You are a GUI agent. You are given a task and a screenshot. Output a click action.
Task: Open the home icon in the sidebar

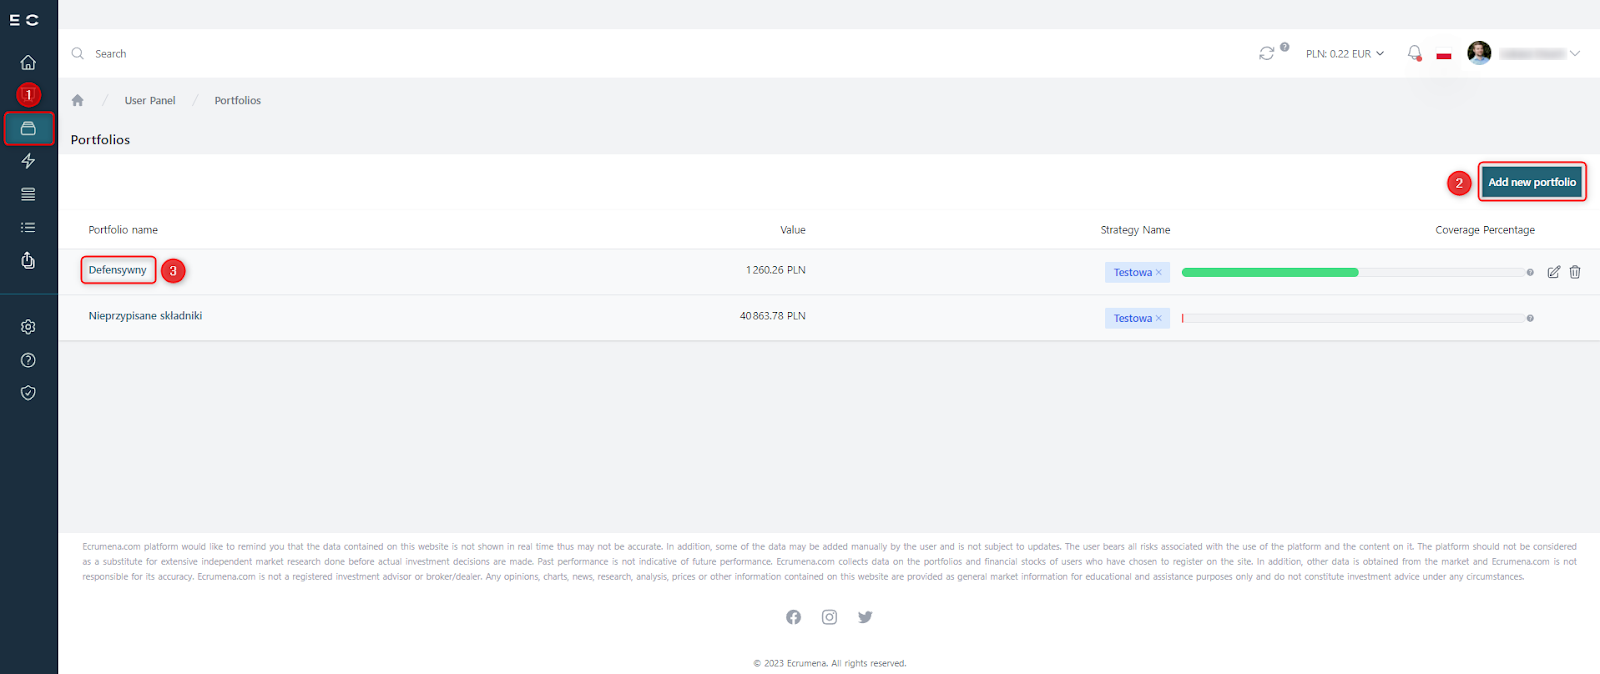[x=28, y=62]
